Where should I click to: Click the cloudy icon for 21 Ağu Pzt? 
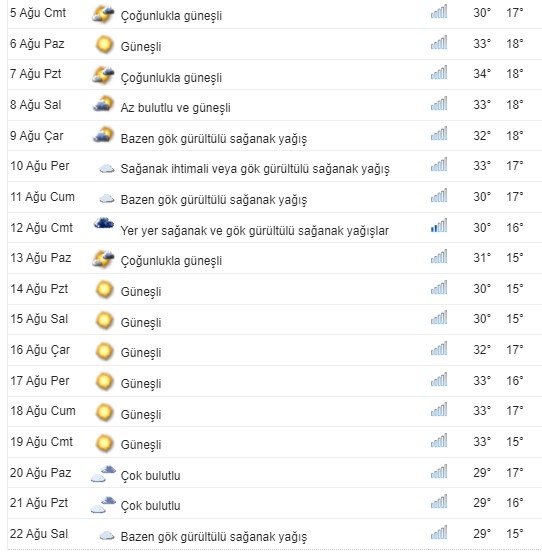[103, 505]
